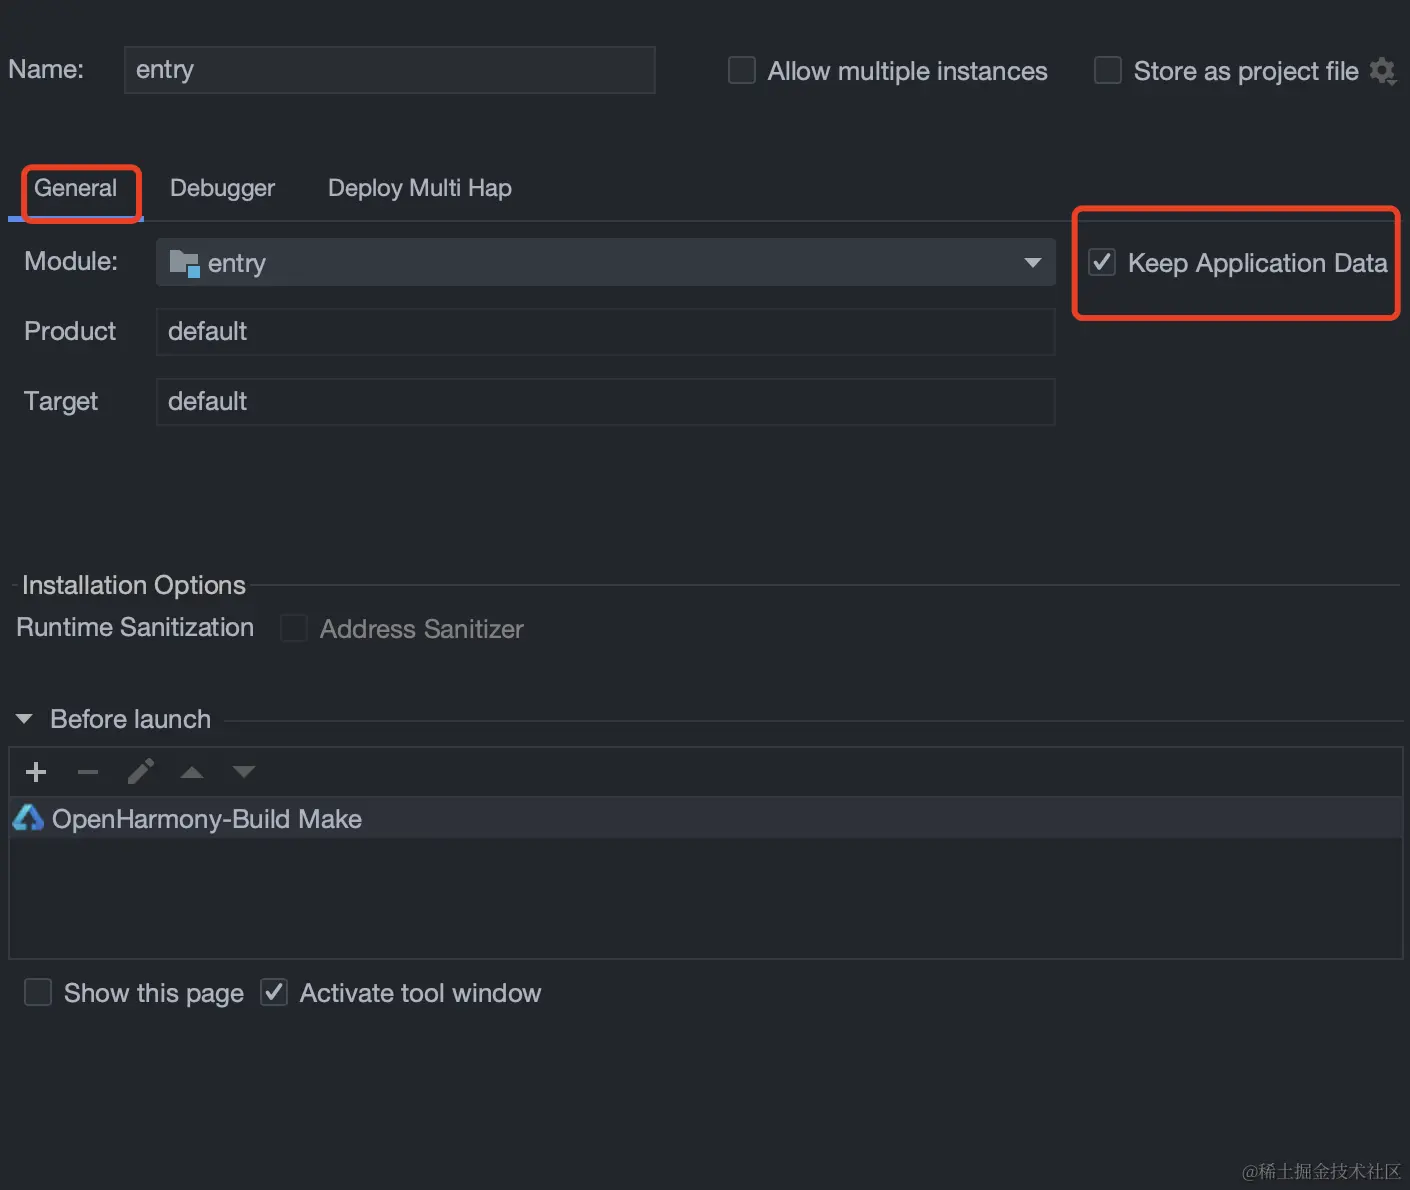The image size is (1410, 1190).
Task: Click the Product text field
Action: click(605, 332)
